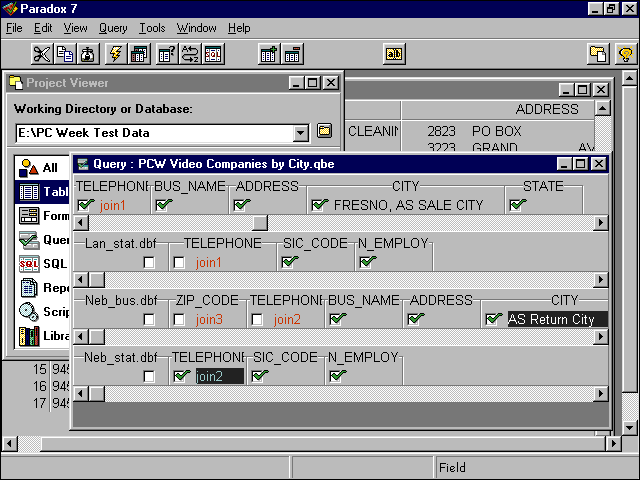Open the Working Directory dropdown list
Image resolution: width=640 pixels, height=480 pixels.
301,133
